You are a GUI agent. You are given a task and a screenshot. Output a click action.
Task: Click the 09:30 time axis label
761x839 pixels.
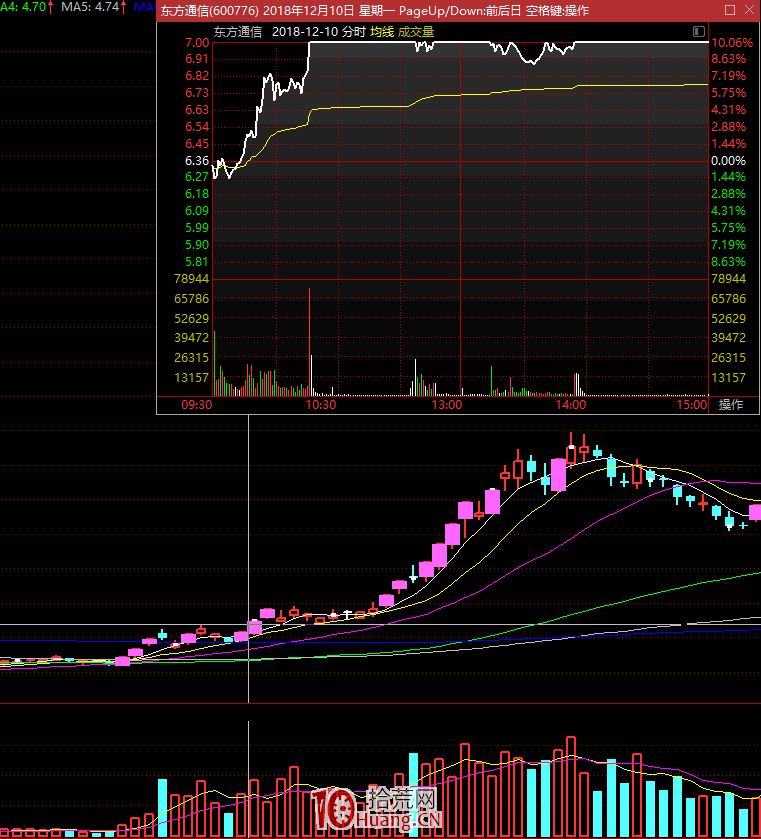[196, 405]
